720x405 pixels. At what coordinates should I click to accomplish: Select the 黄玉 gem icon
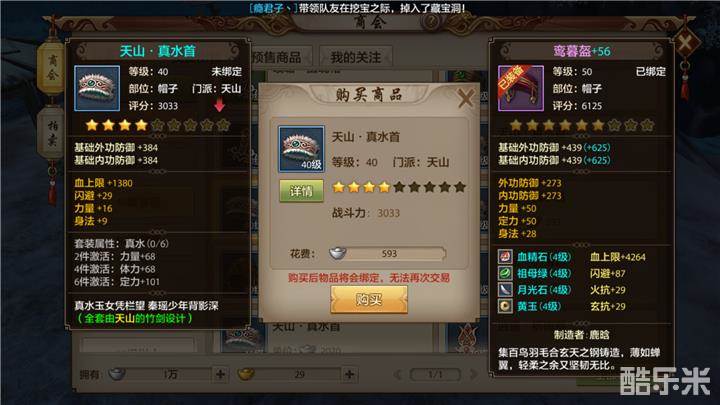click(x=505, y=306)
